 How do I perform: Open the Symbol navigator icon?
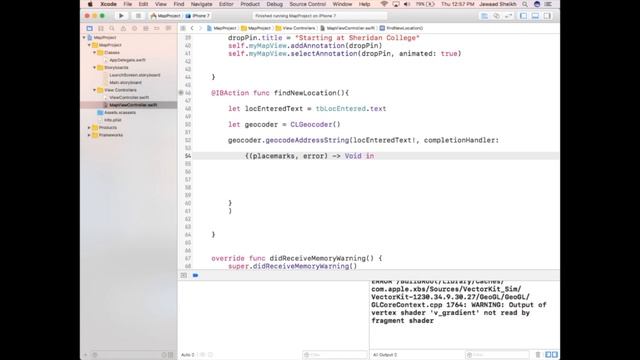[x=101, y=28]
